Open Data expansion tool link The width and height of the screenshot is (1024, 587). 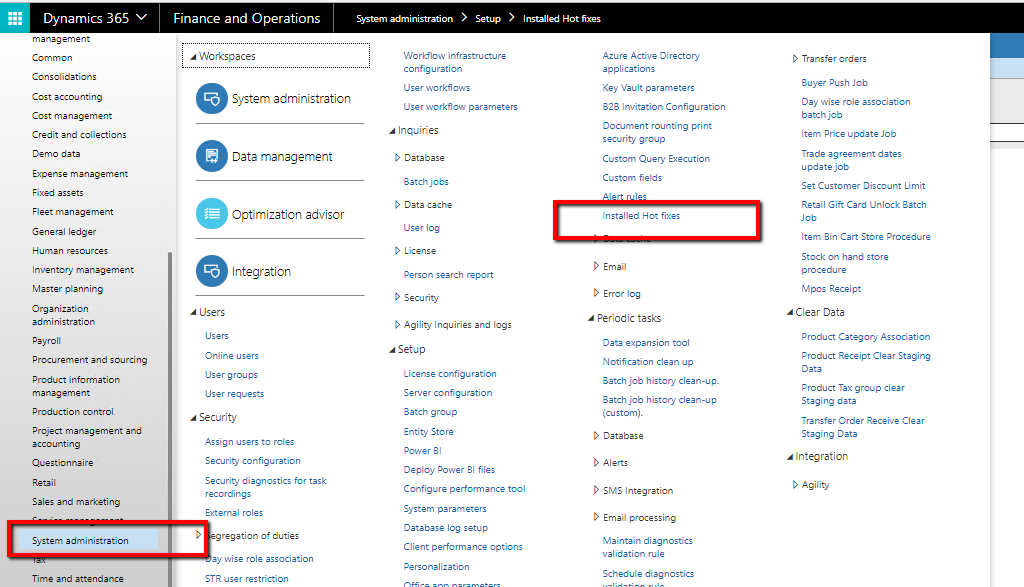point(646,343)
